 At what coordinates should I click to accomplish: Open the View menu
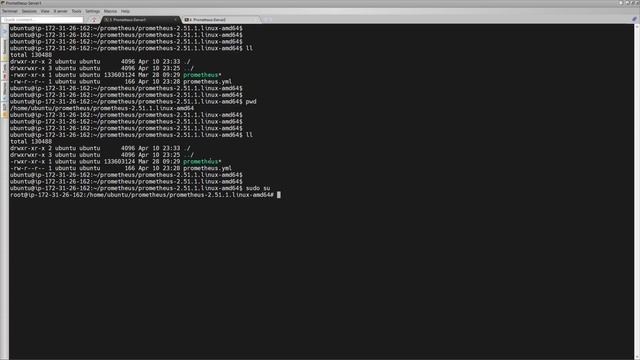click(x=45, y=11)
